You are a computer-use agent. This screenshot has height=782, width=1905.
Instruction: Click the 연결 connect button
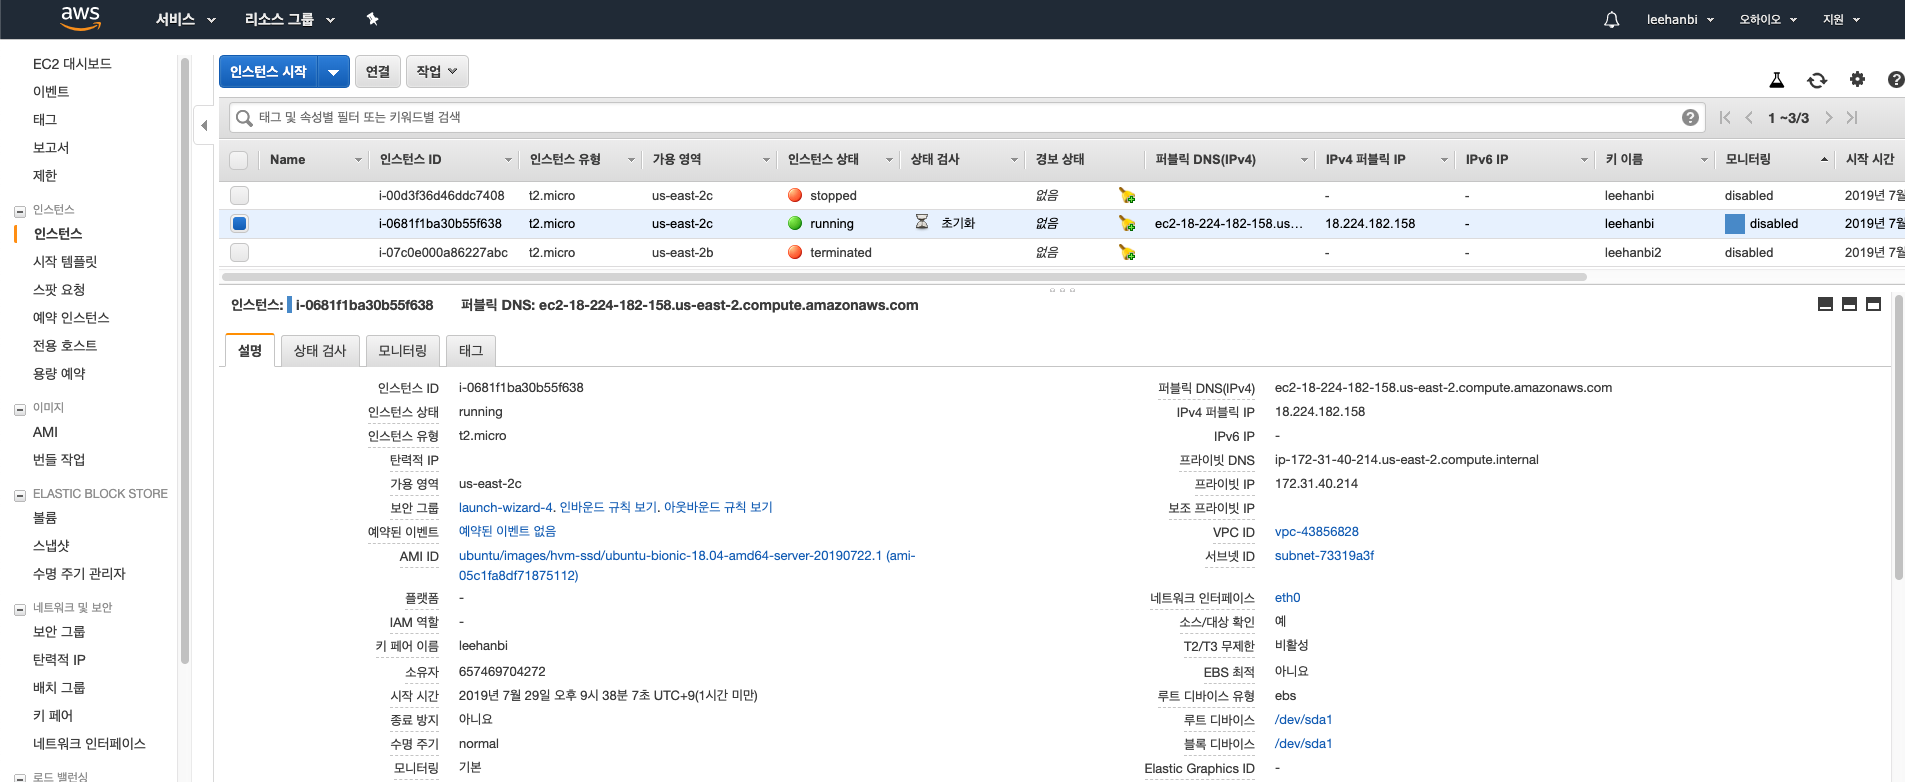click(x=378, y=71)
